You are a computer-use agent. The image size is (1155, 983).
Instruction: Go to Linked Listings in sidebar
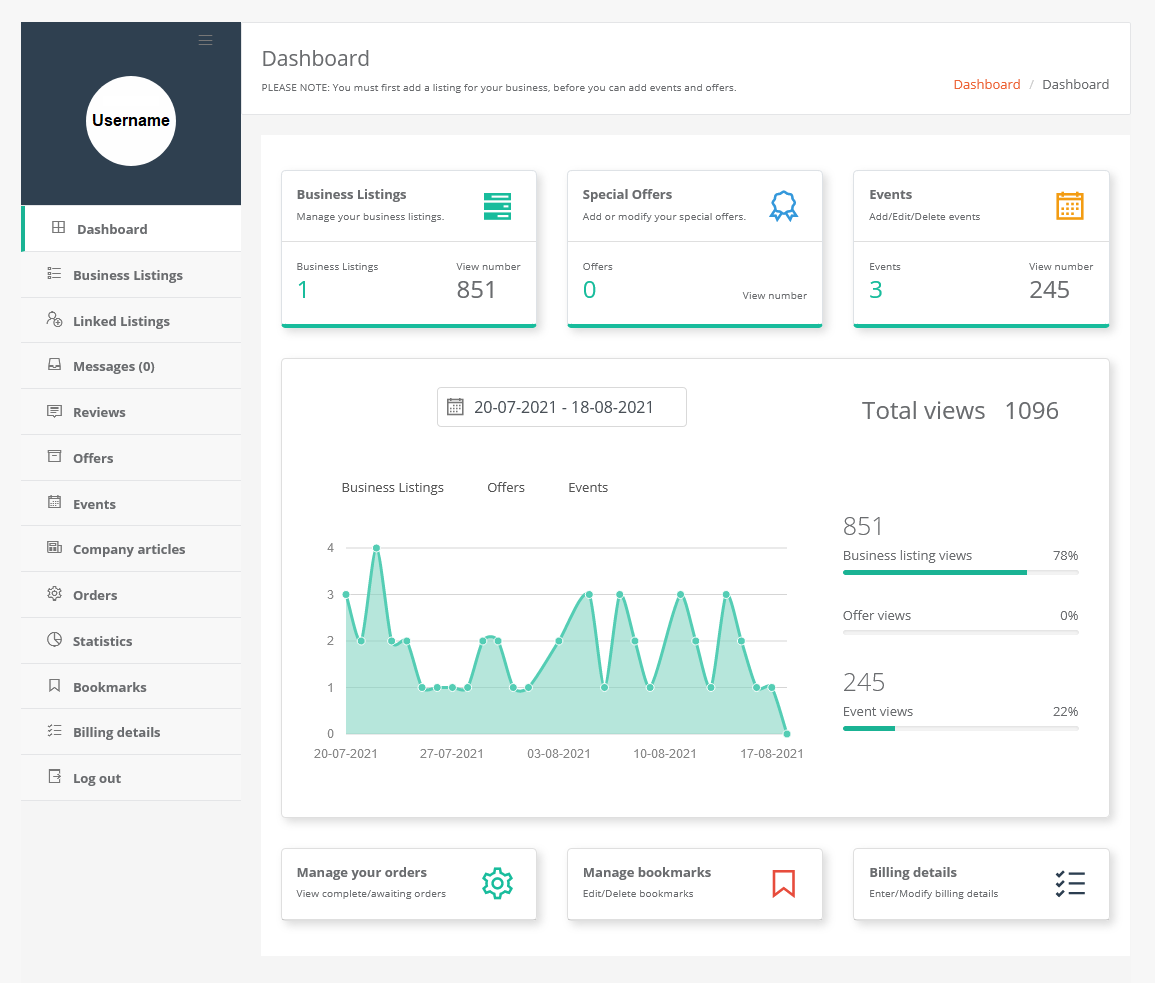[x=131, y=321]
